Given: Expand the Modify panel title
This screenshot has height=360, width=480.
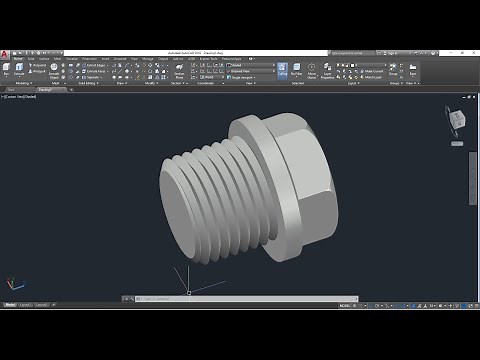Looking at the screenshot, I should [x=151, y=83].
